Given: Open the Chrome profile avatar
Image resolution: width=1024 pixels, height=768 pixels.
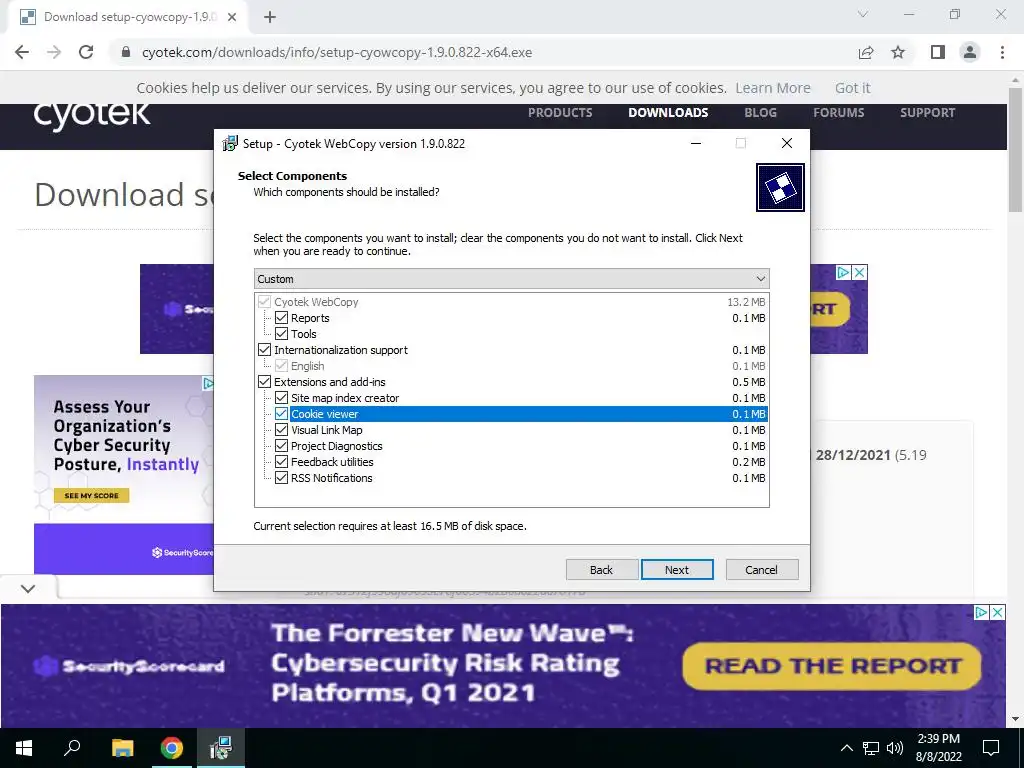Looking at the screenshot, I should 970,52.
